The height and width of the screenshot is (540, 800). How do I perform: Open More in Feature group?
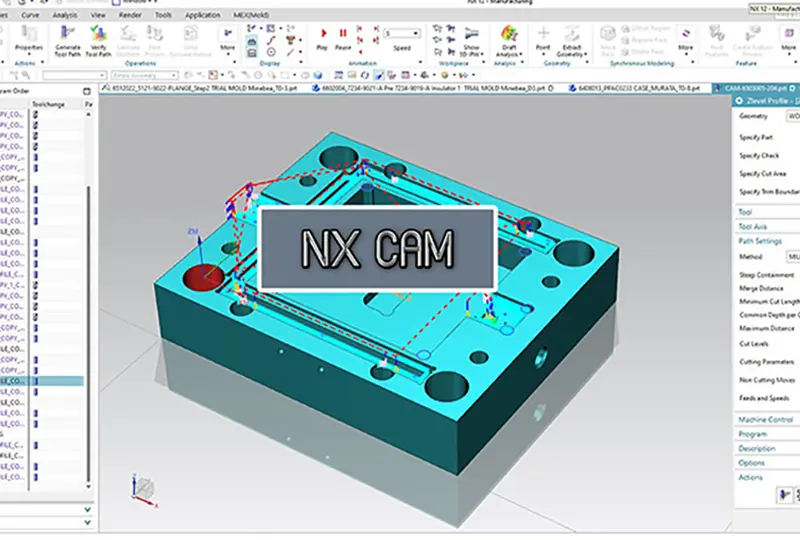click(789, 39)
